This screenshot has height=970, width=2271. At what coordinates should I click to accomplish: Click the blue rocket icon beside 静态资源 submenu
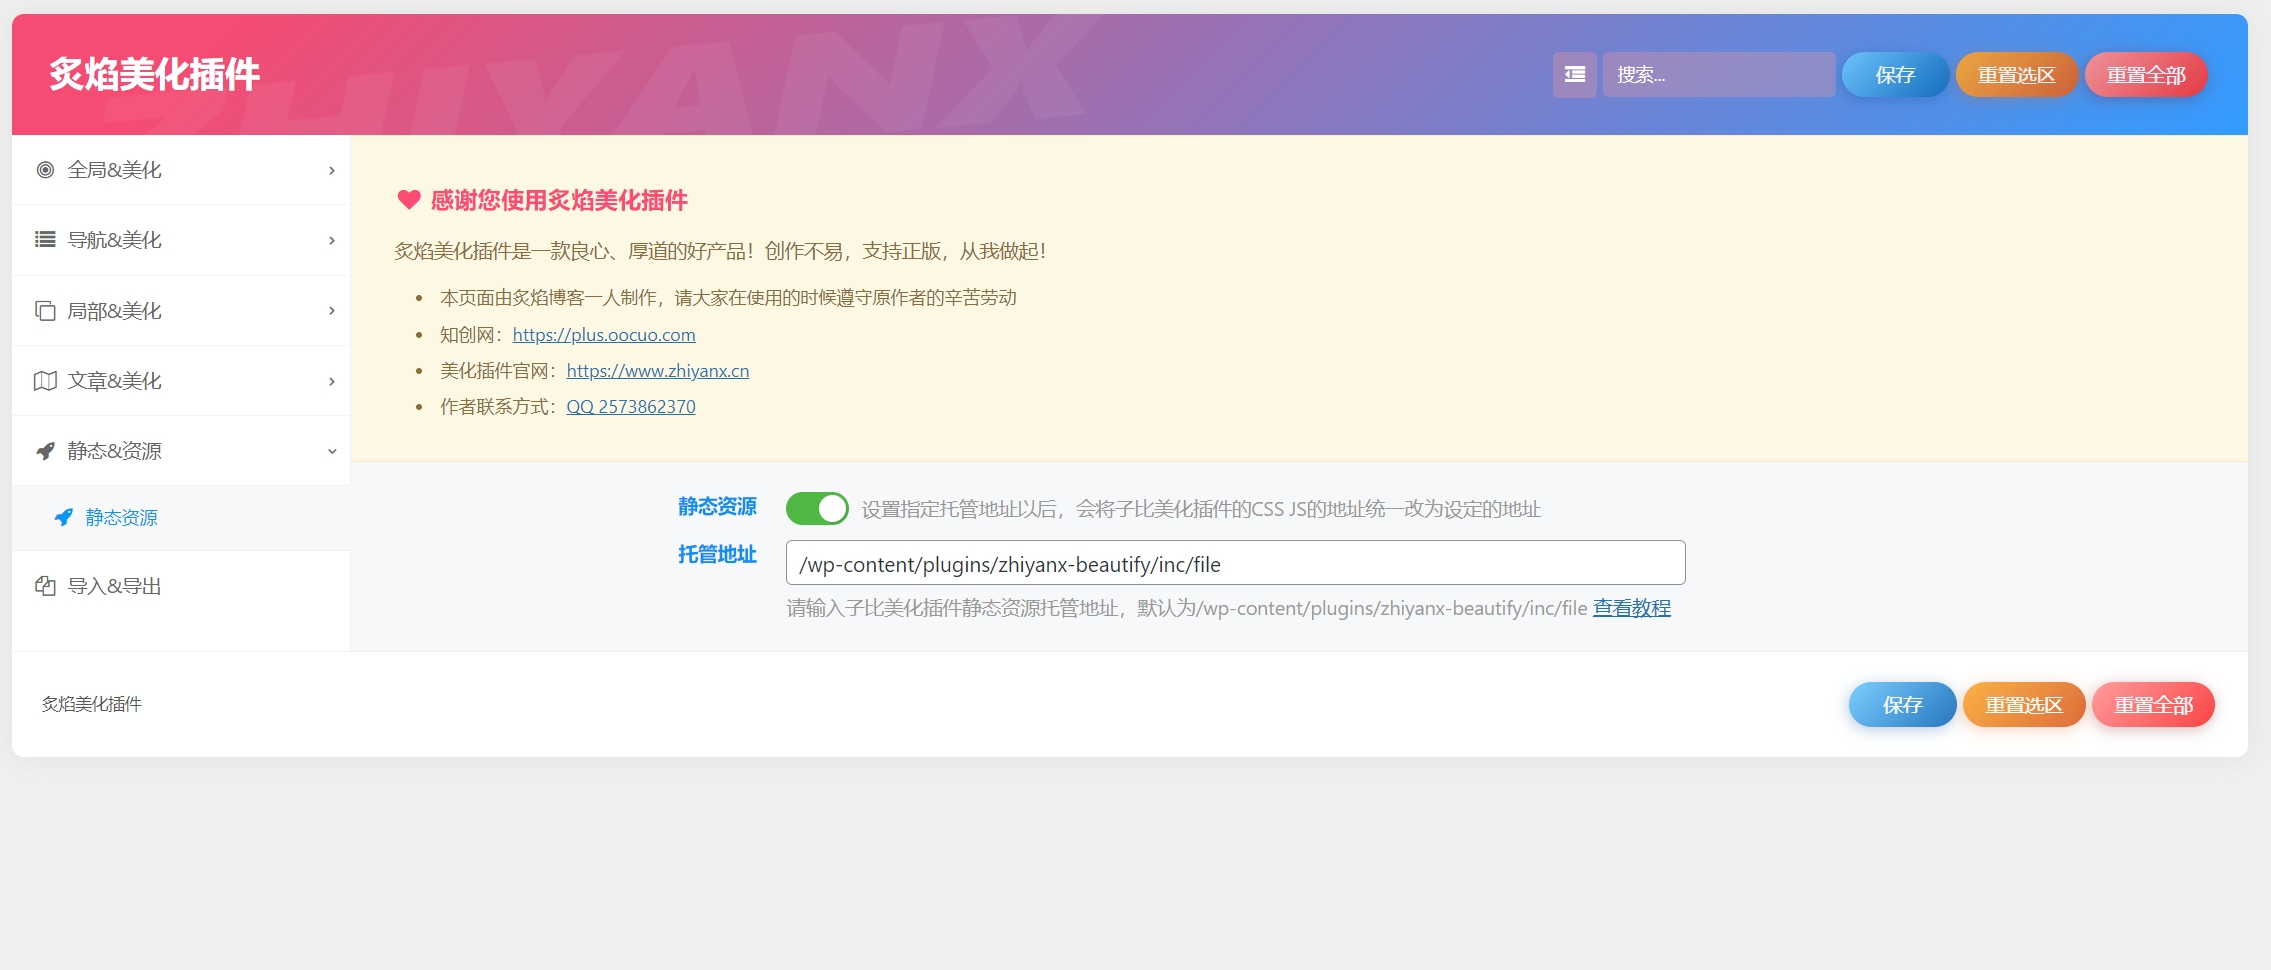pyautogui.click(x=64, y=517)
